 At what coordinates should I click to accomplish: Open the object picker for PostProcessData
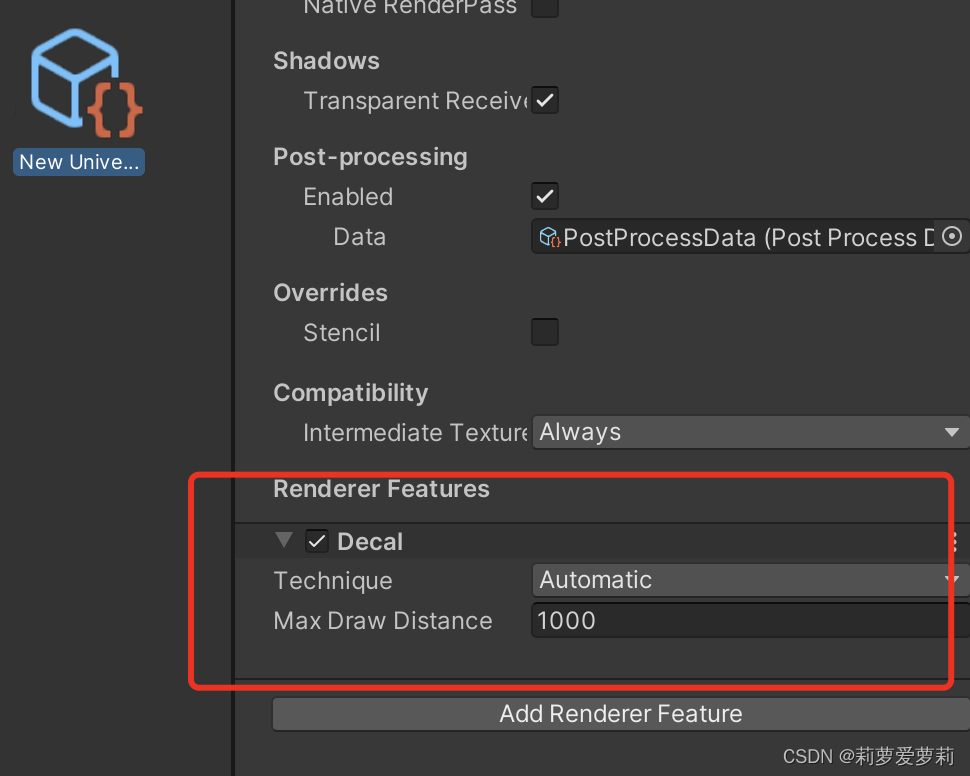pyautogui.click(x=951, y=236)
